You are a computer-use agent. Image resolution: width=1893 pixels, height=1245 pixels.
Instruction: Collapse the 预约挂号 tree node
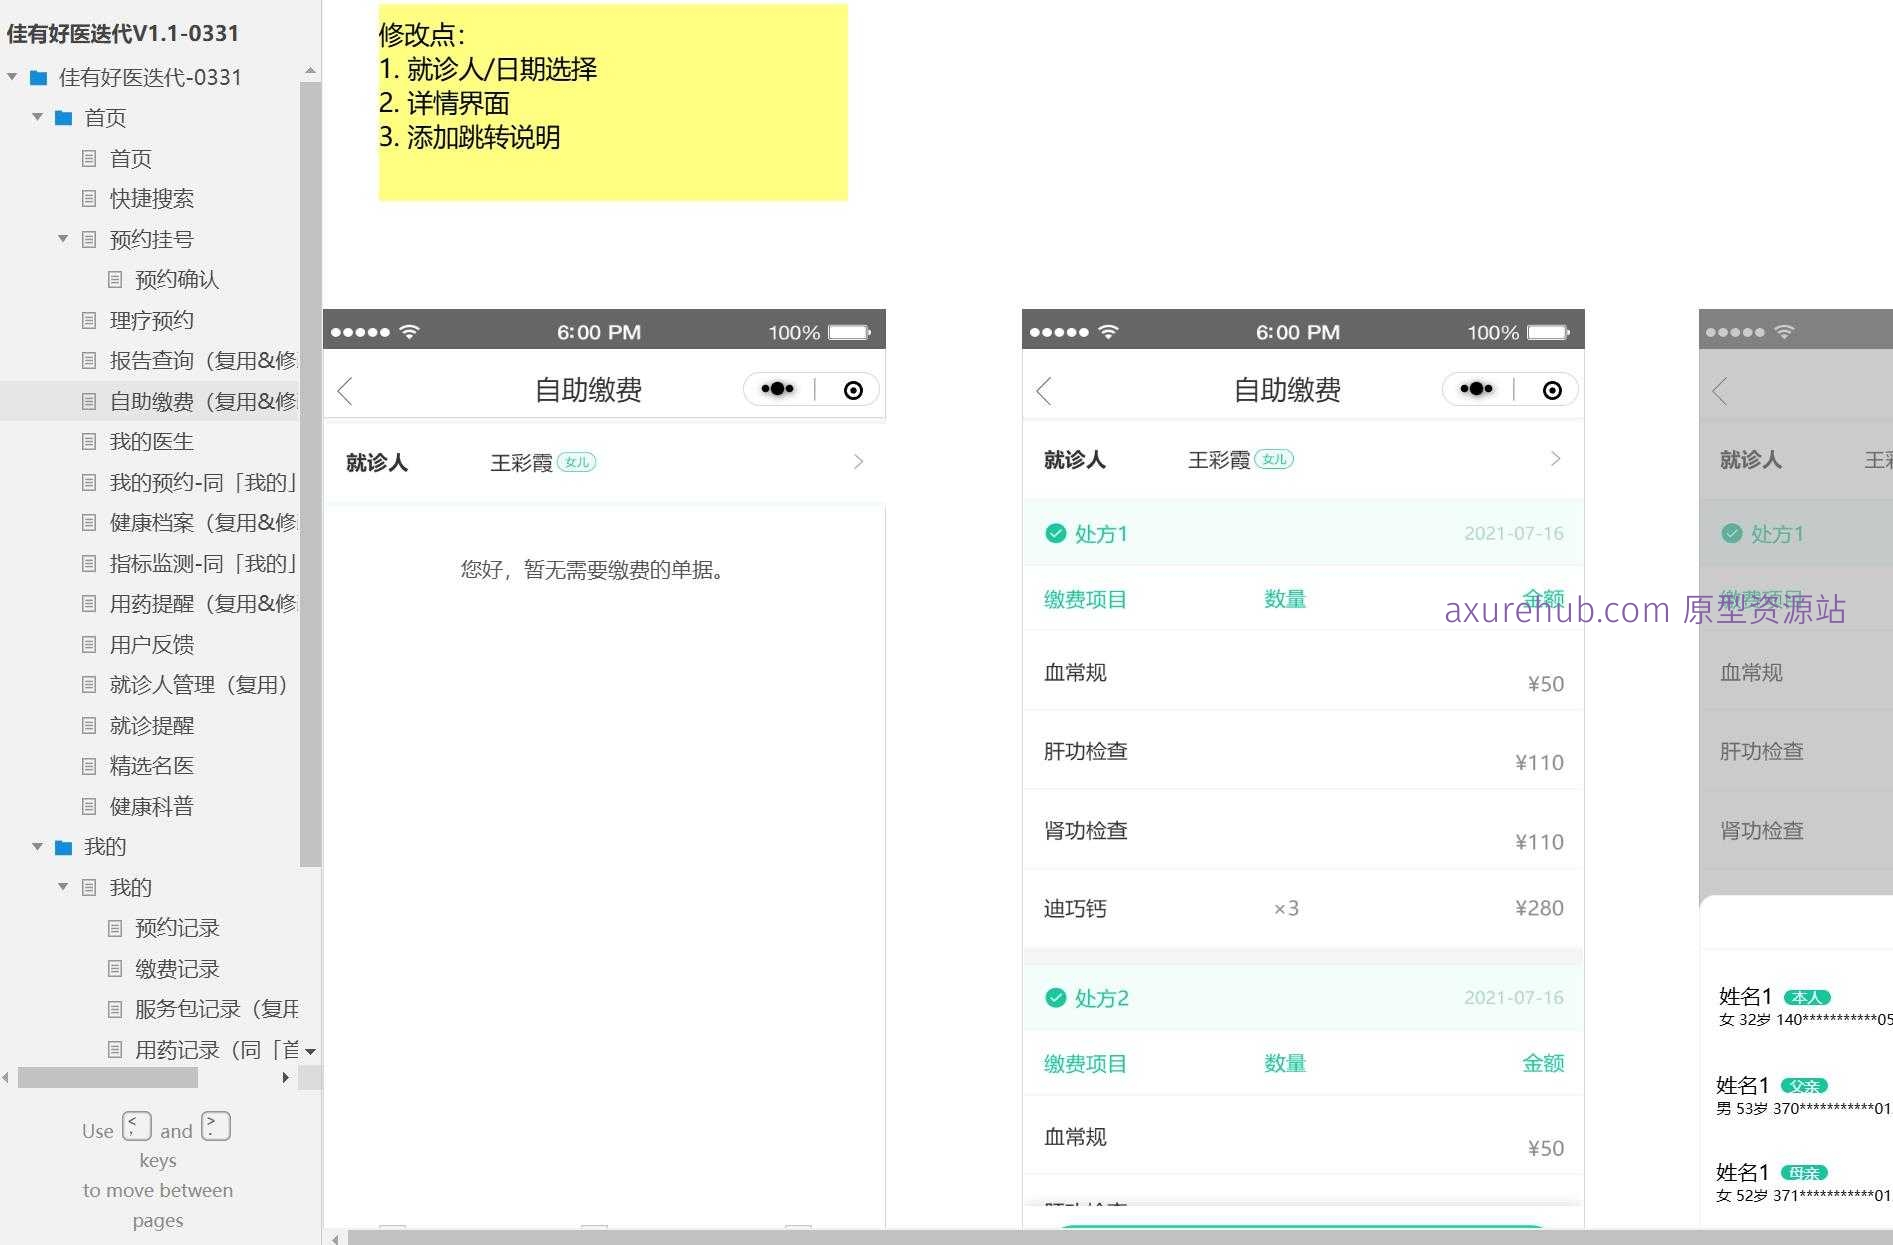coord(63,239)
